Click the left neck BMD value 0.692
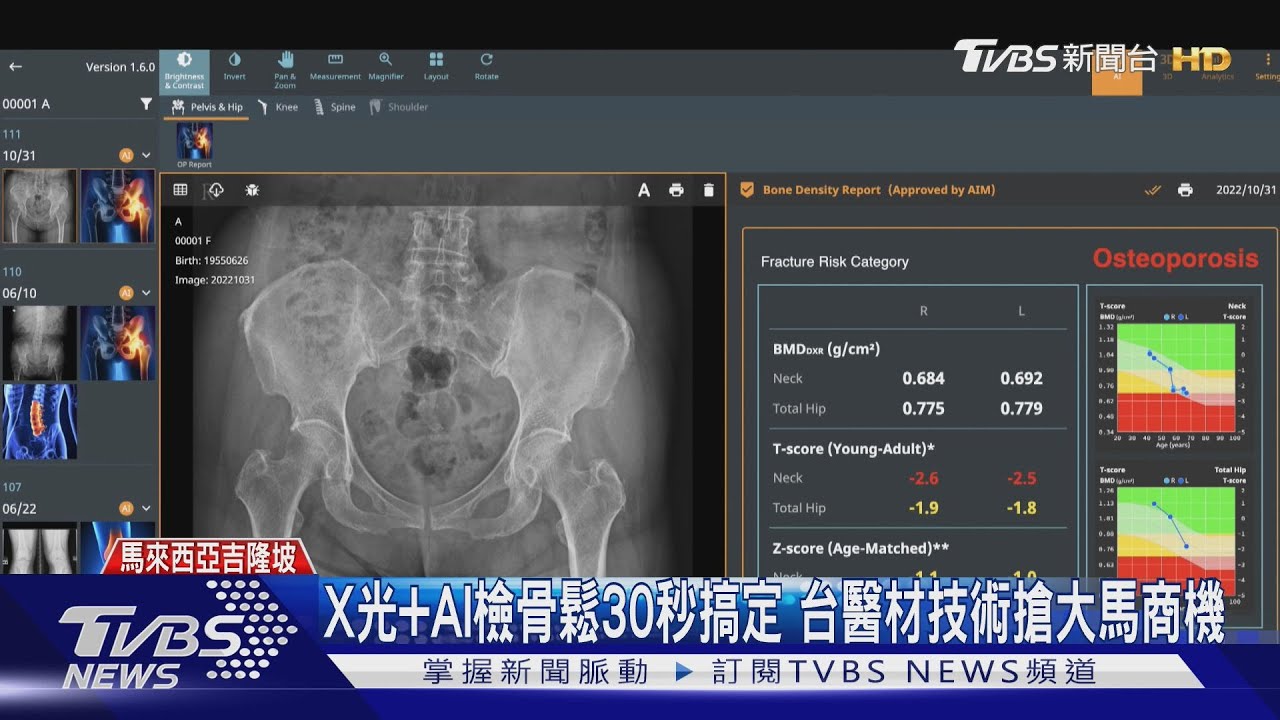1280x720 pixels. point(1021,378)
